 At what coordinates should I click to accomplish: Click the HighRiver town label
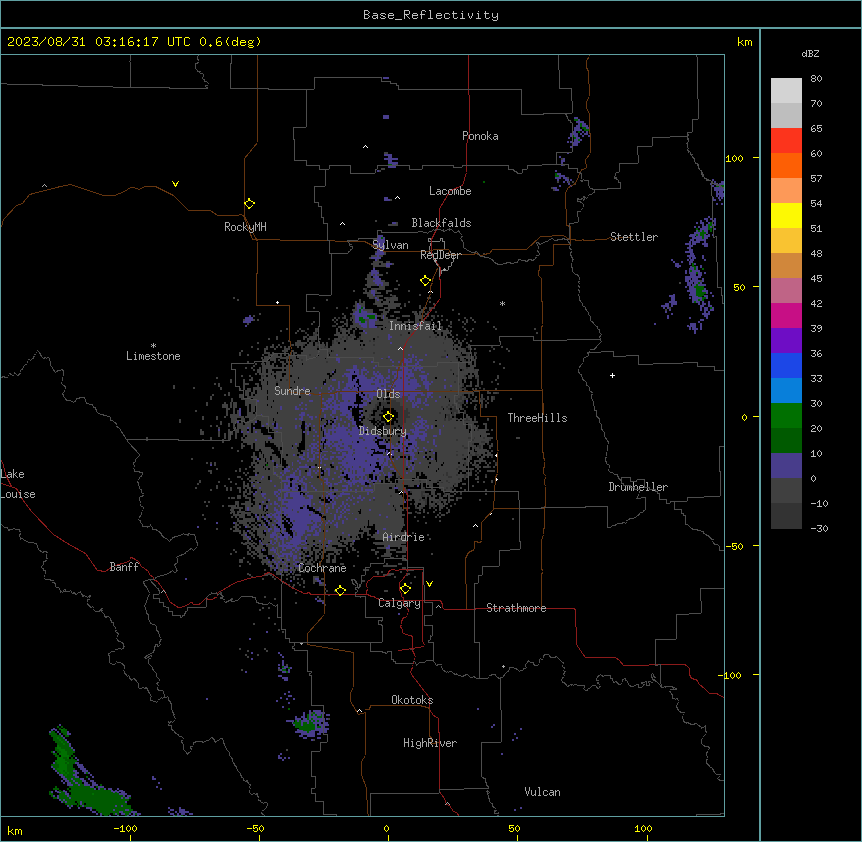(430, 743)
